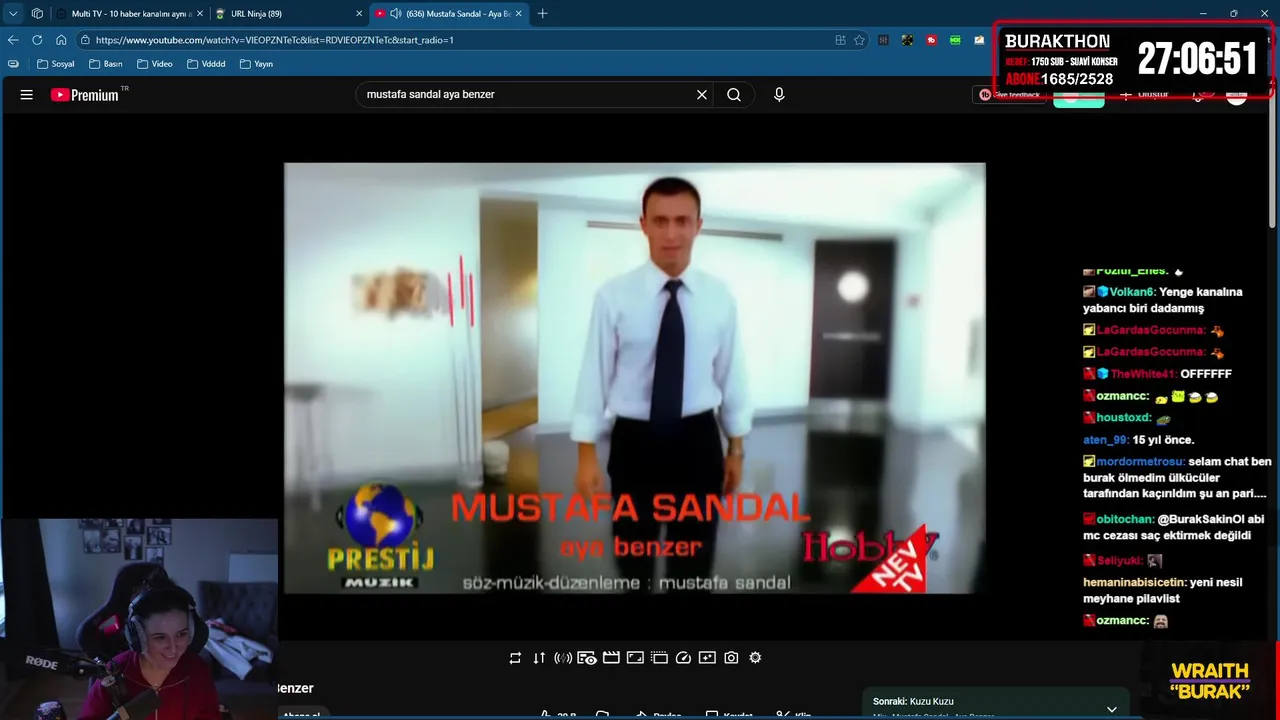Screen dimensions: 1280x720
Task: Click the YouTube search magnifier button
Action: [x=734, y=95]
